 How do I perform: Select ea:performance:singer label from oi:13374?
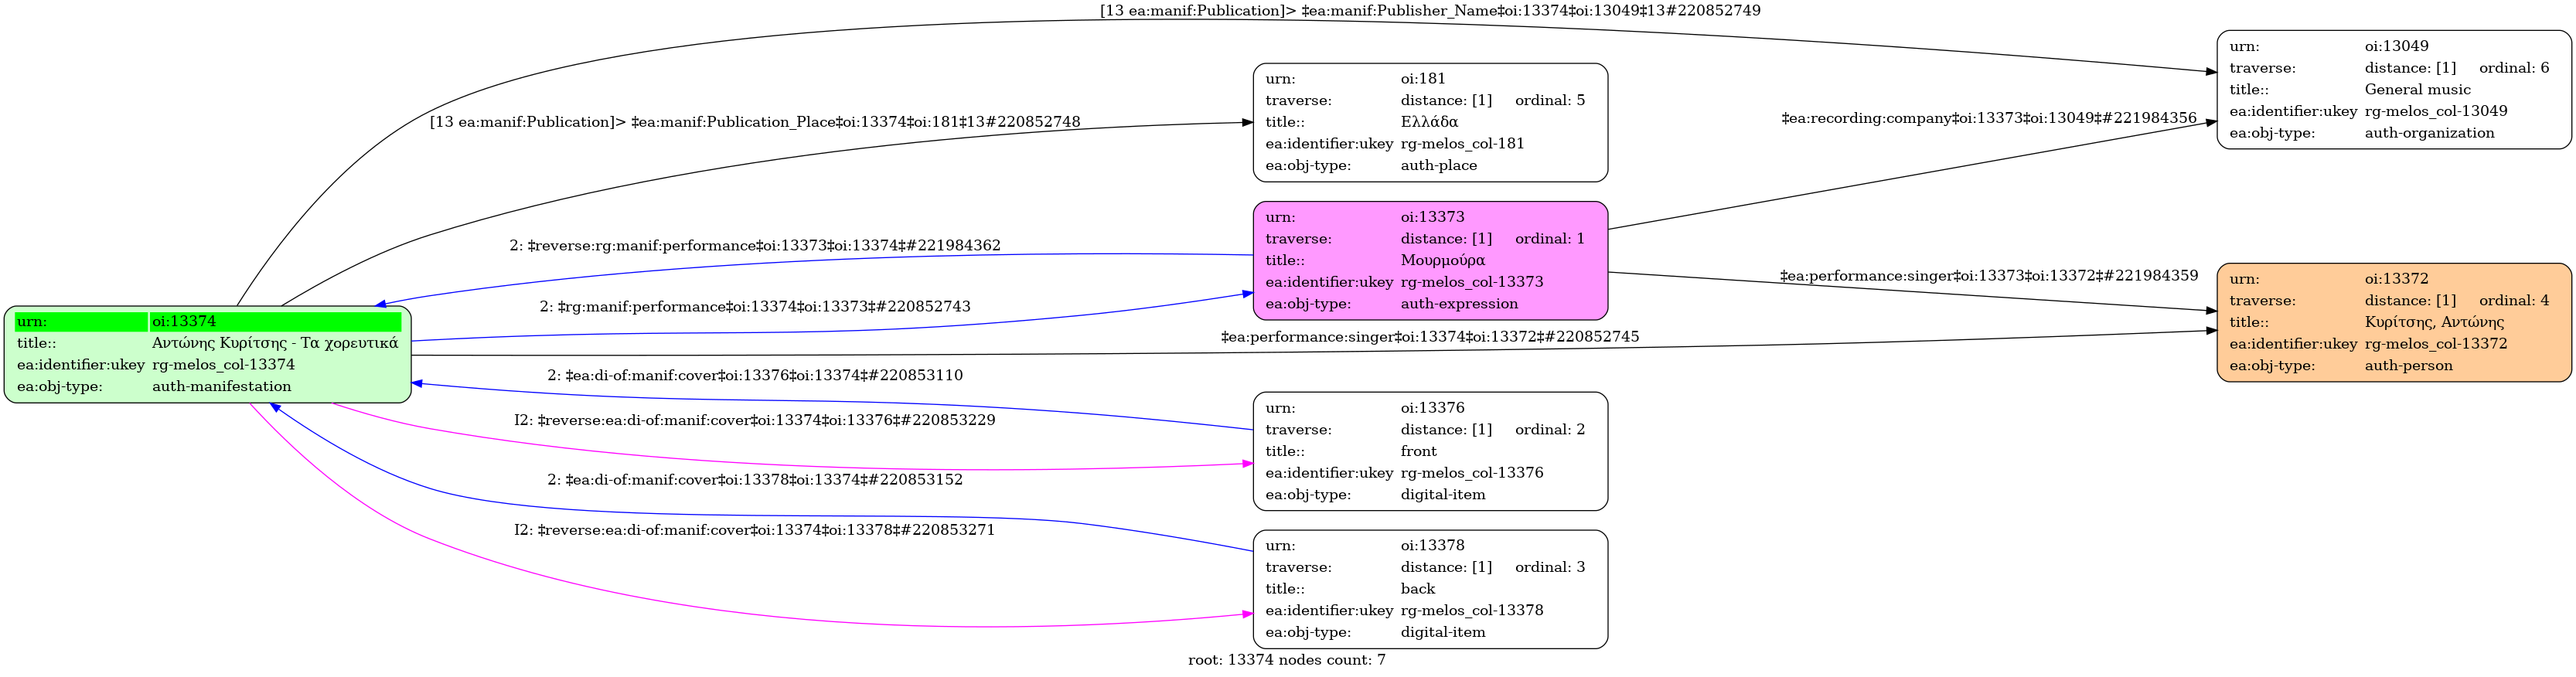tap(1429, 337)
